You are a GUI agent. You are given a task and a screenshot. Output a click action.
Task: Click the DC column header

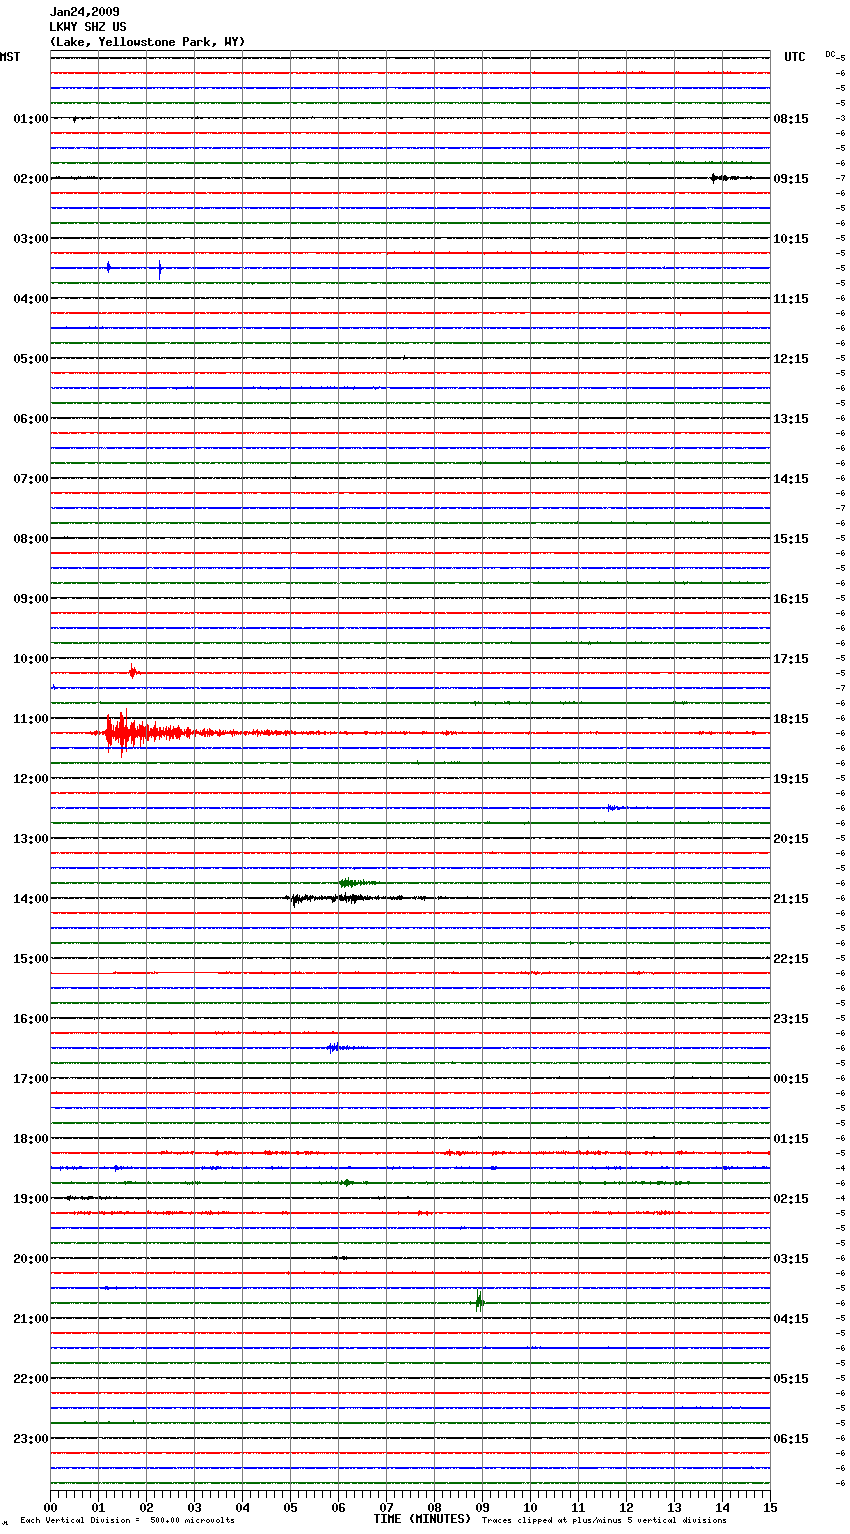830,54
